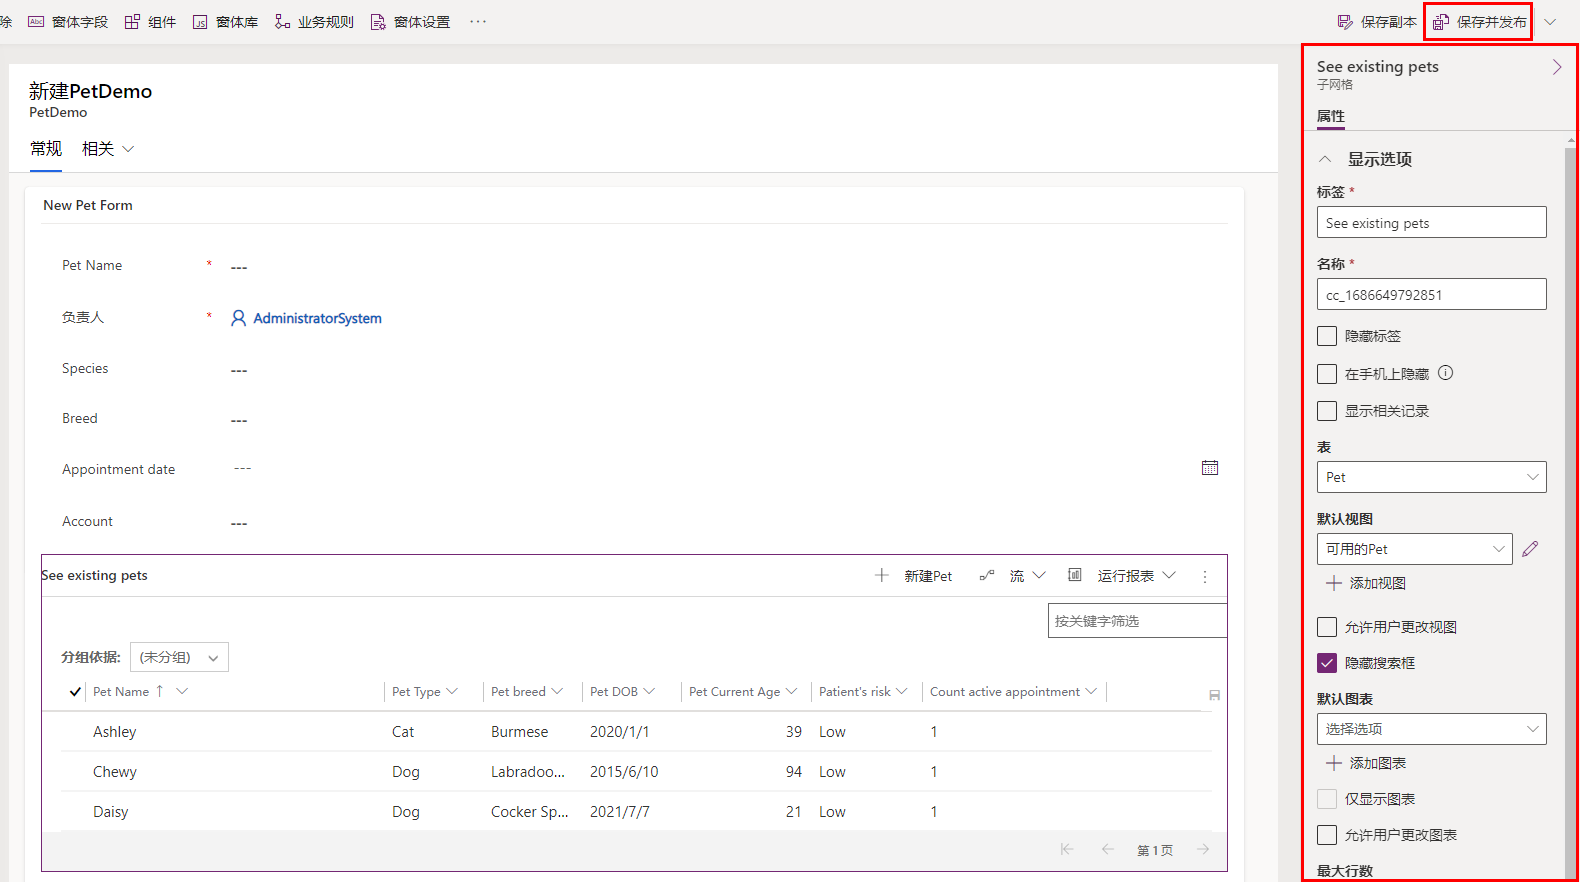Open the 表 table dropdown showing Pet
The height and width of the screenshot is (882, 1580).
click(x=1431, y=477)
